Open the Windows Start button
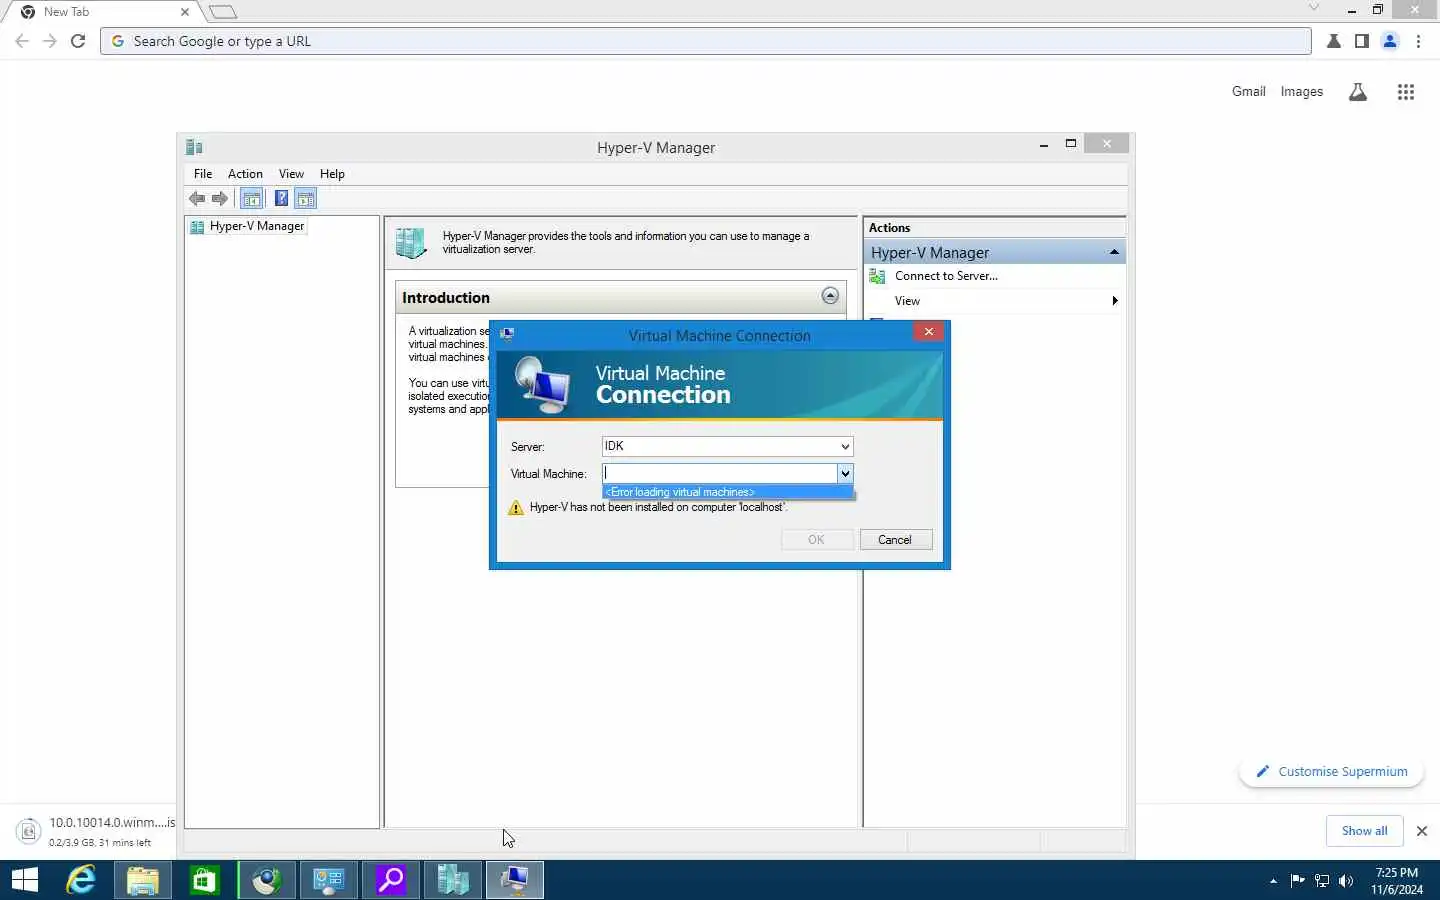This screenshot has height=900, width=1440. [x=25, y=880]
